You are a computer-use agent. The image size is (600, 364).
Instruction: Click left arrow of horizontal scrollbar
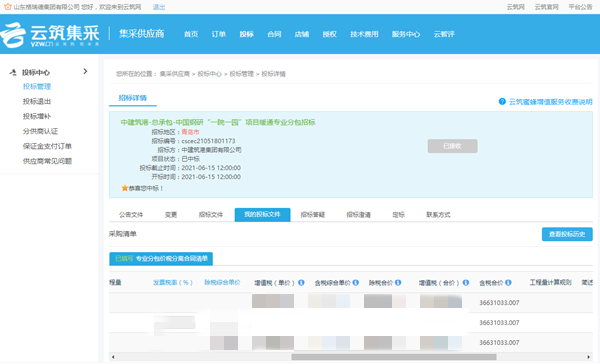pyautogui.click(x=113, y=357)
